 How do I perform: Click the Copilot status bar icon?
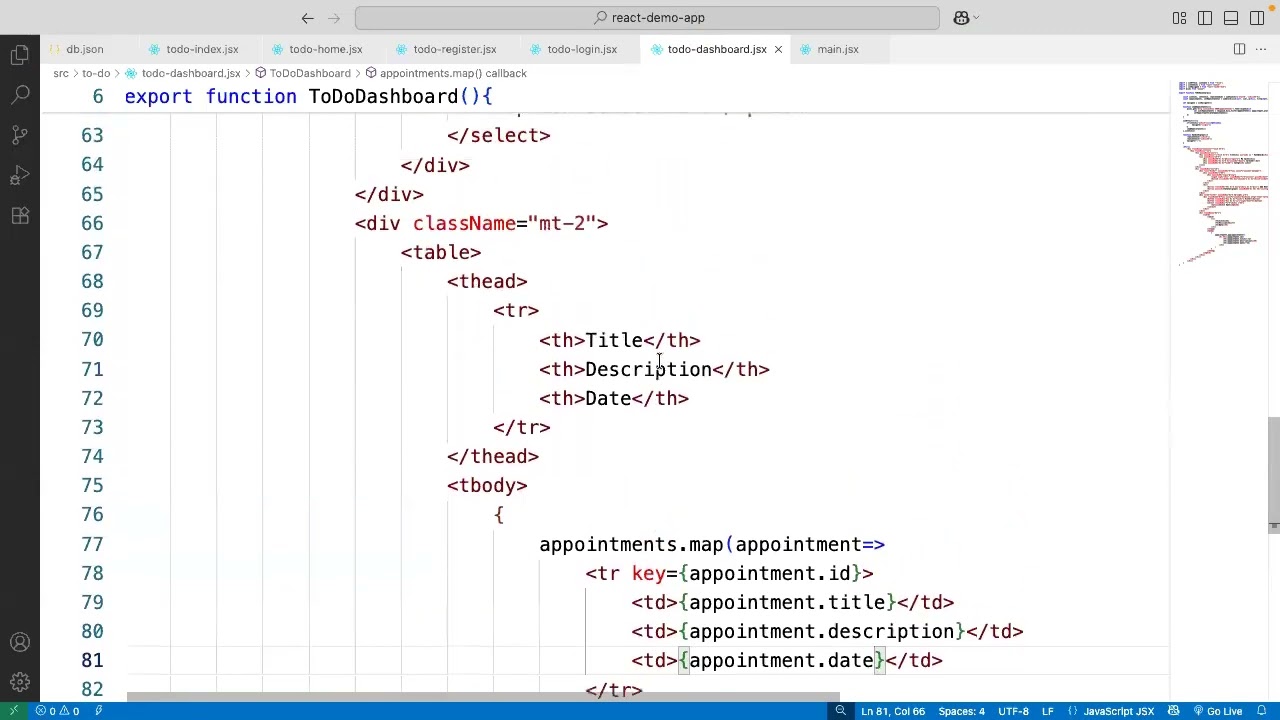[x=1173, y=711]
